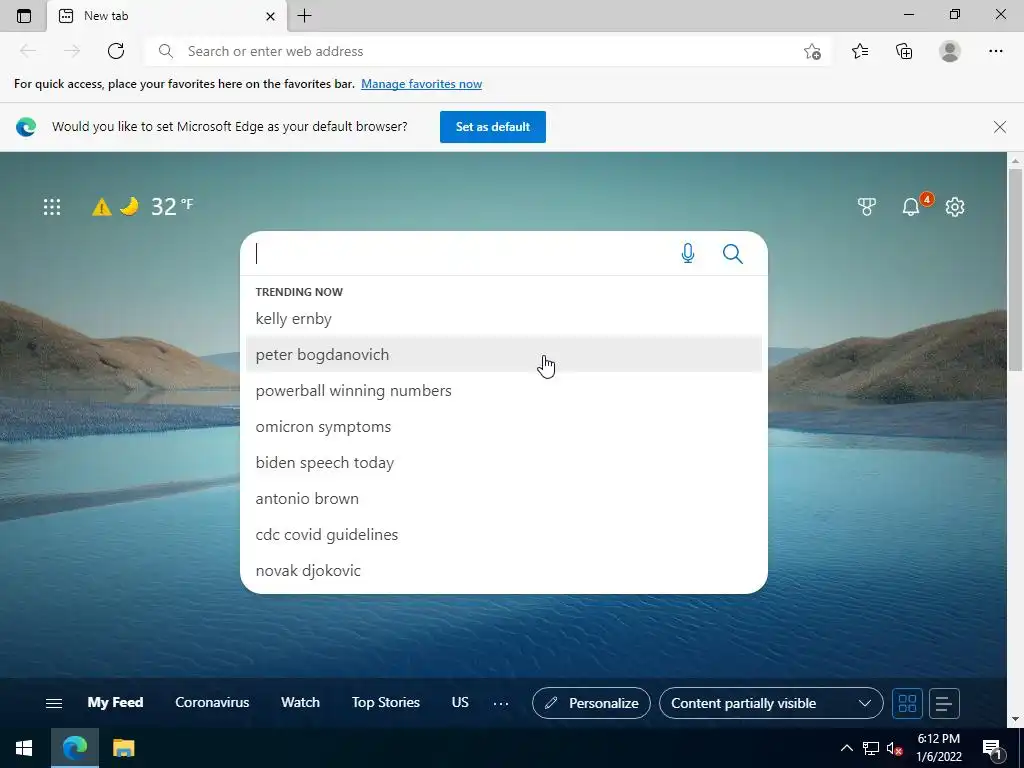Select antonio brown suggestion
The image size is (1024, 768).
coord(504,498)
